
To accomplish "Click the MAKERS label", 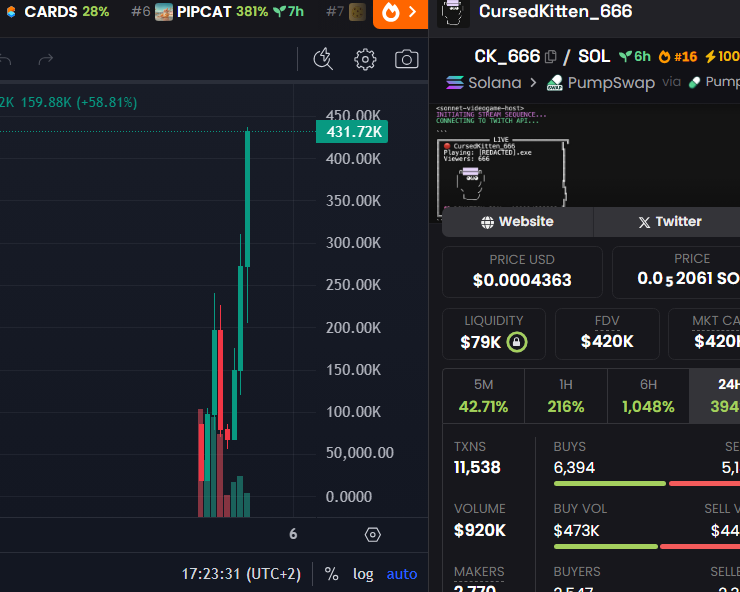I will [479, 572].
